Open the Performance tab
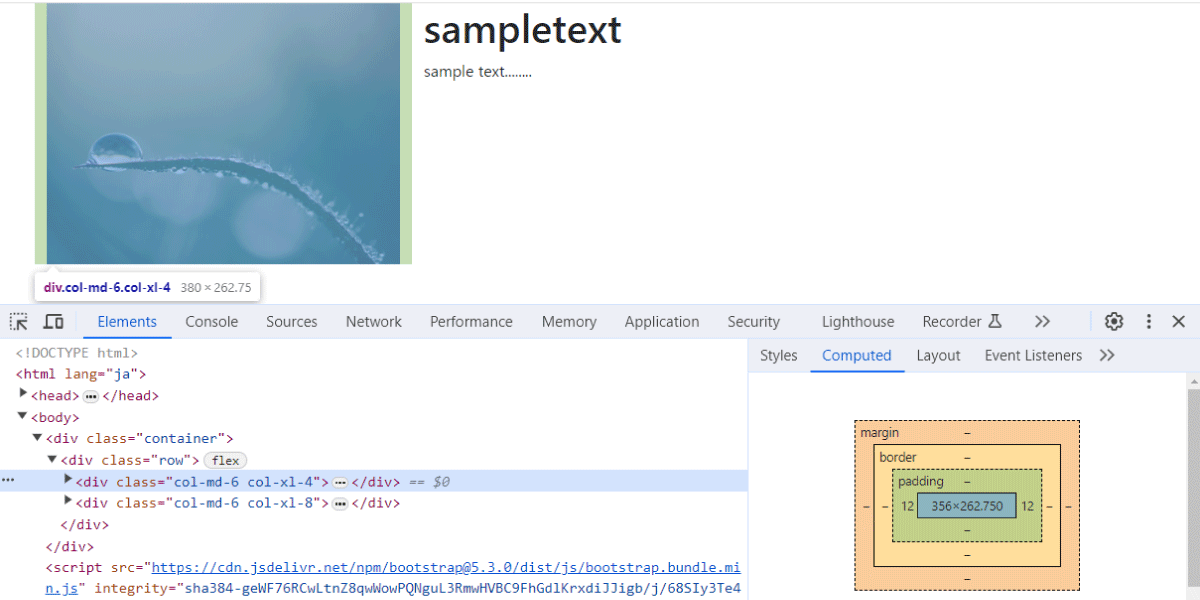Screen dimensions: 1200x600 [471, 322]
